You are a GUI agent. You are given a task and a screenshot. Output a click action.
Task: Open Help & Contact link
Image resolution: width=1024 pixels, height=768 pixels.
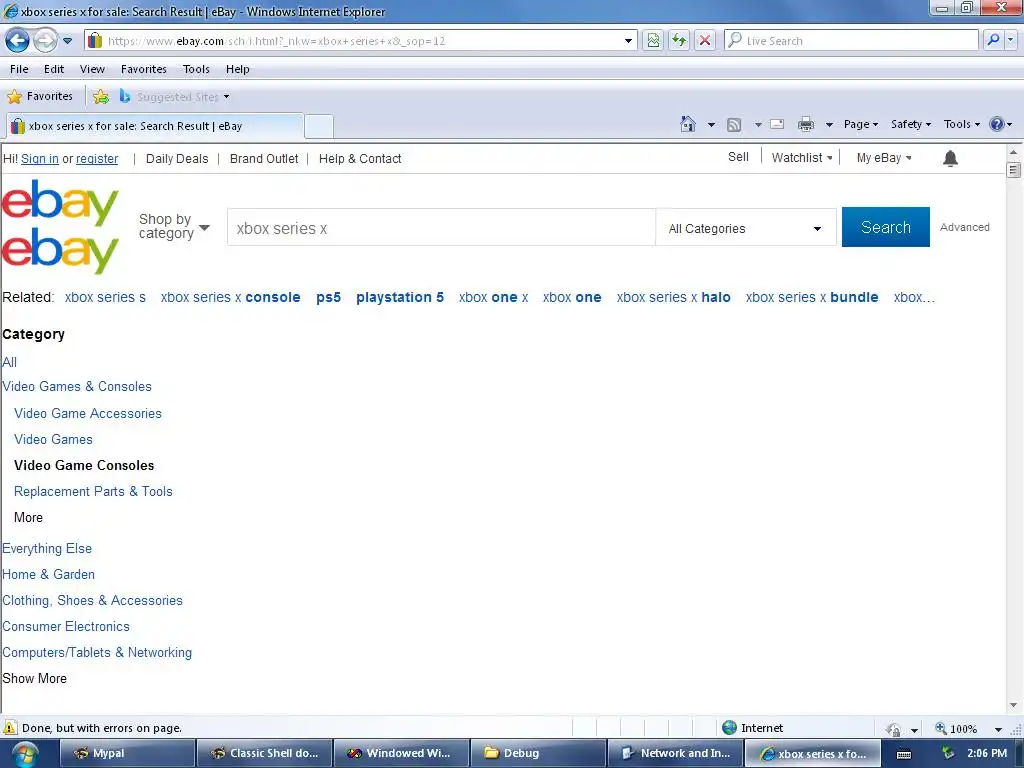click(x=360, y=159)
